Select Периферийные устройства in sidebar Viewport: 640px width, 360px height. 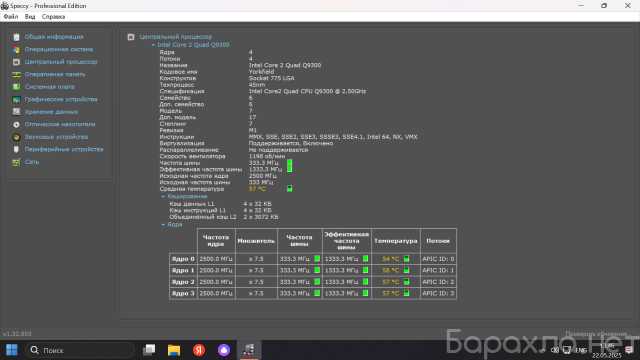pos(64,149)
